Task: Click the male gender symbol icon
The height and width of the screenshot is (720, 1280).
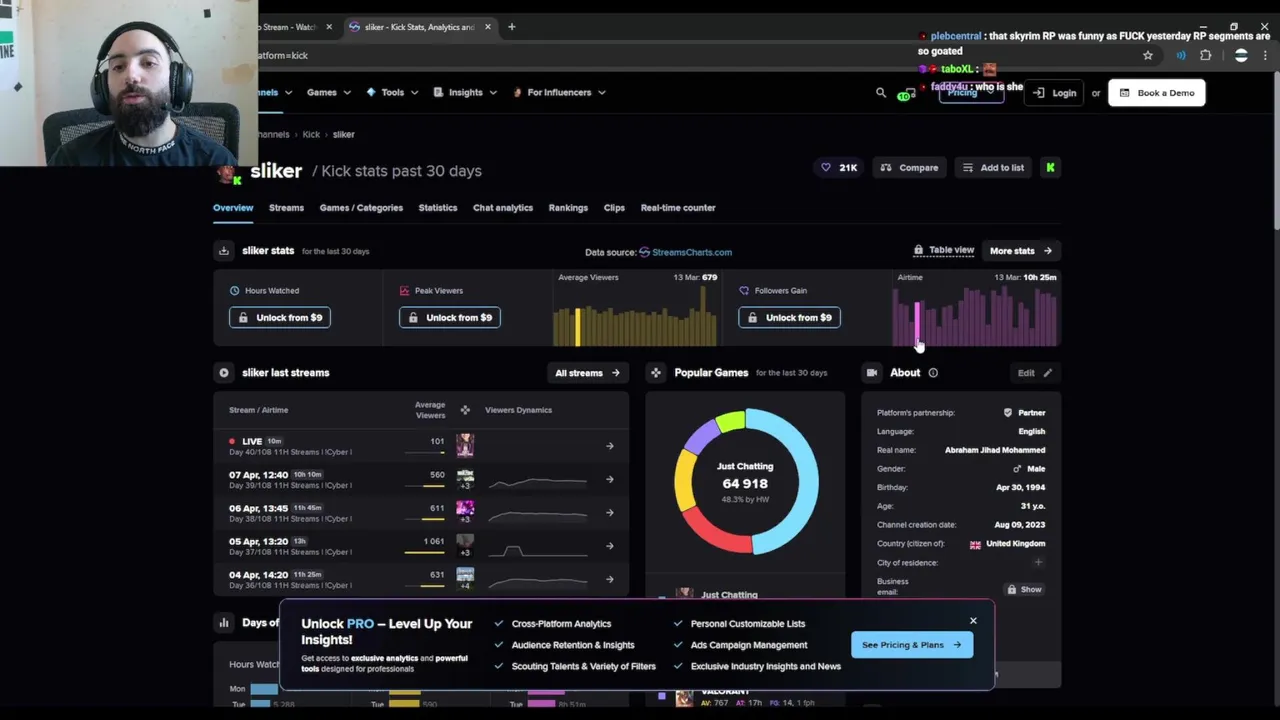Action: [1017, 469]
